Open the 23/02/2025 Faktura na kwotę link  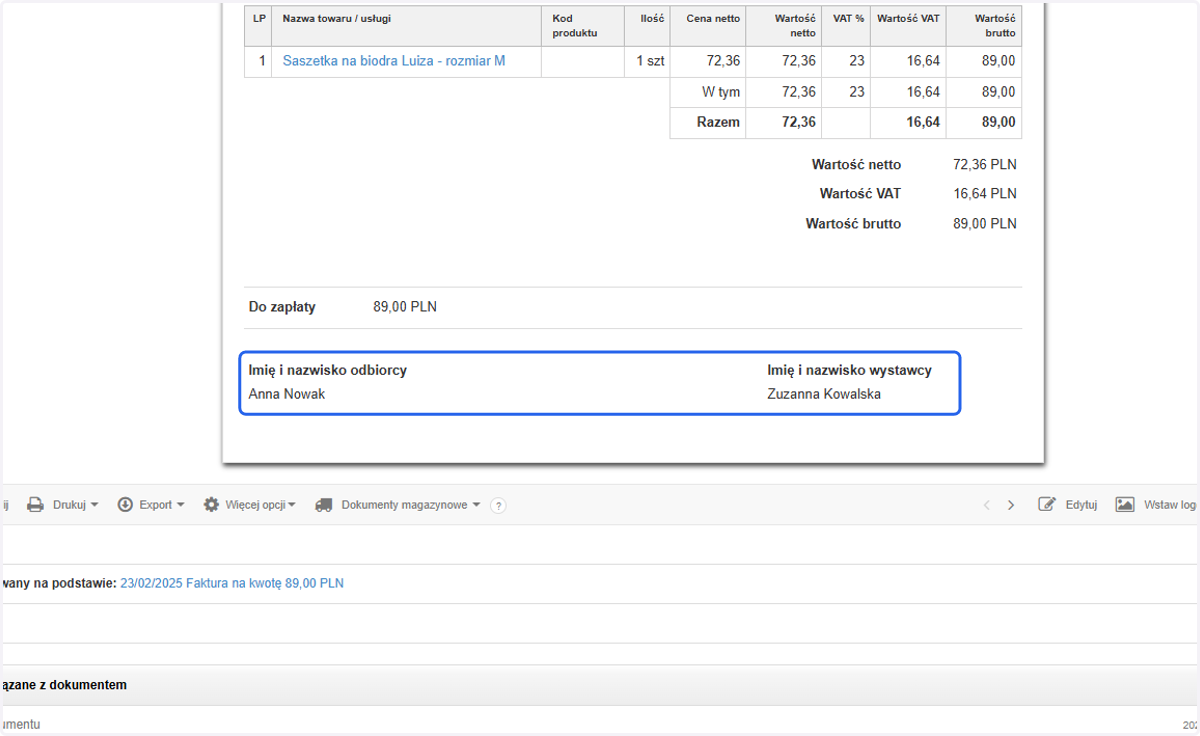click(232, 583)
